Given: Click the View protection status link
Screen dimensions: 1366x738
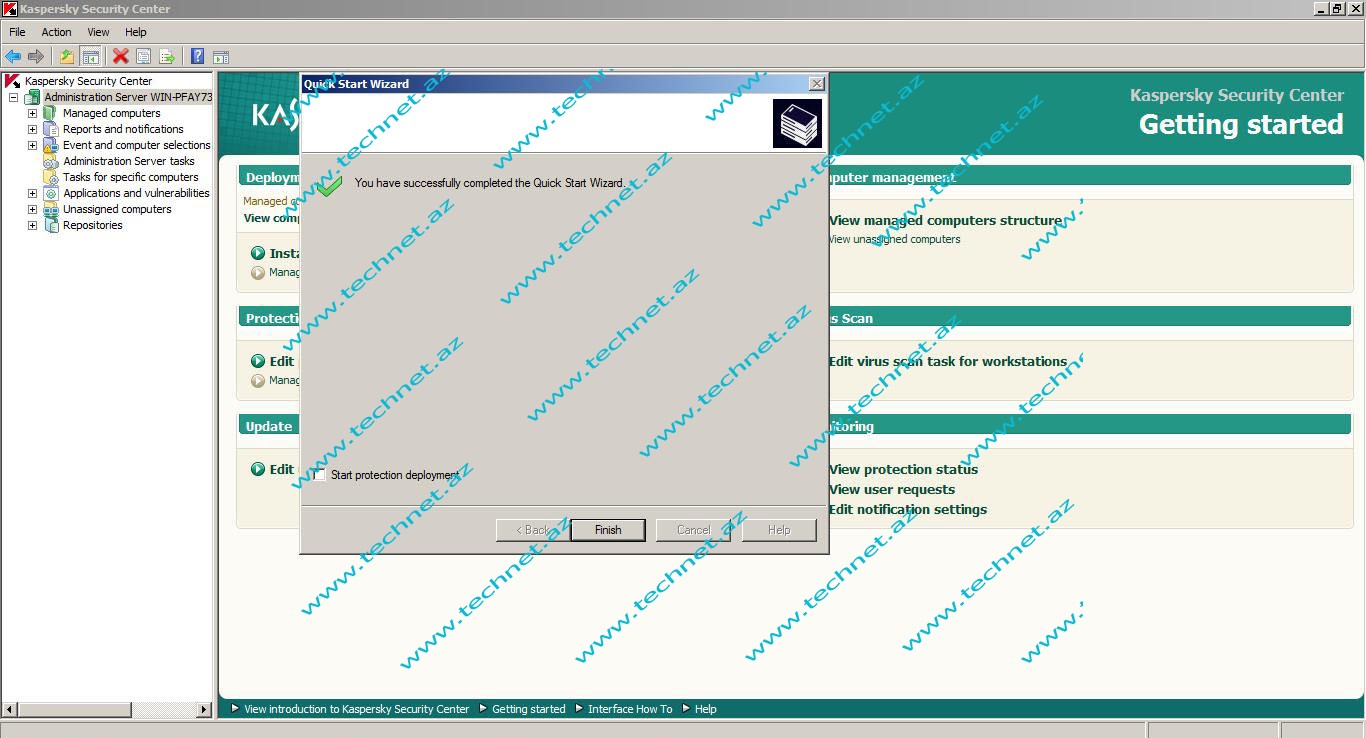Looking at the screenshot, I should click(903, 469).
